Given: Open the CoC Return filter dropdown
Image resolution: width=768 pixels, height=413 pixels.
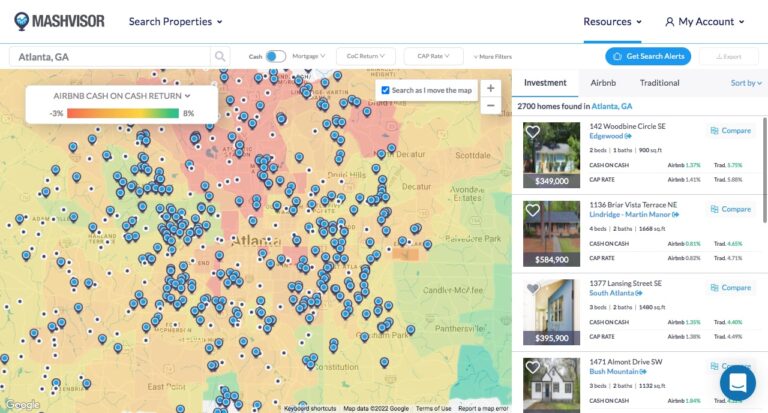Looking at the screenshot, I should tap(365, 57).
